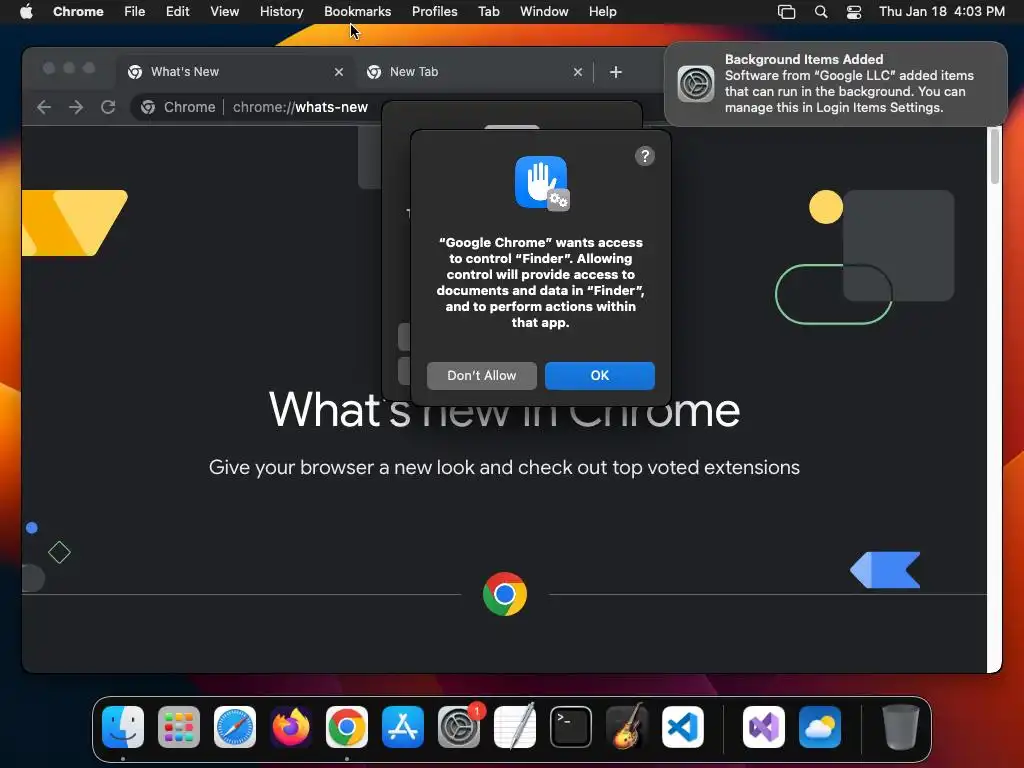Click the Chrome site info chip
This screenshot has height=768, width=1024.
click(x=178, y=107)
